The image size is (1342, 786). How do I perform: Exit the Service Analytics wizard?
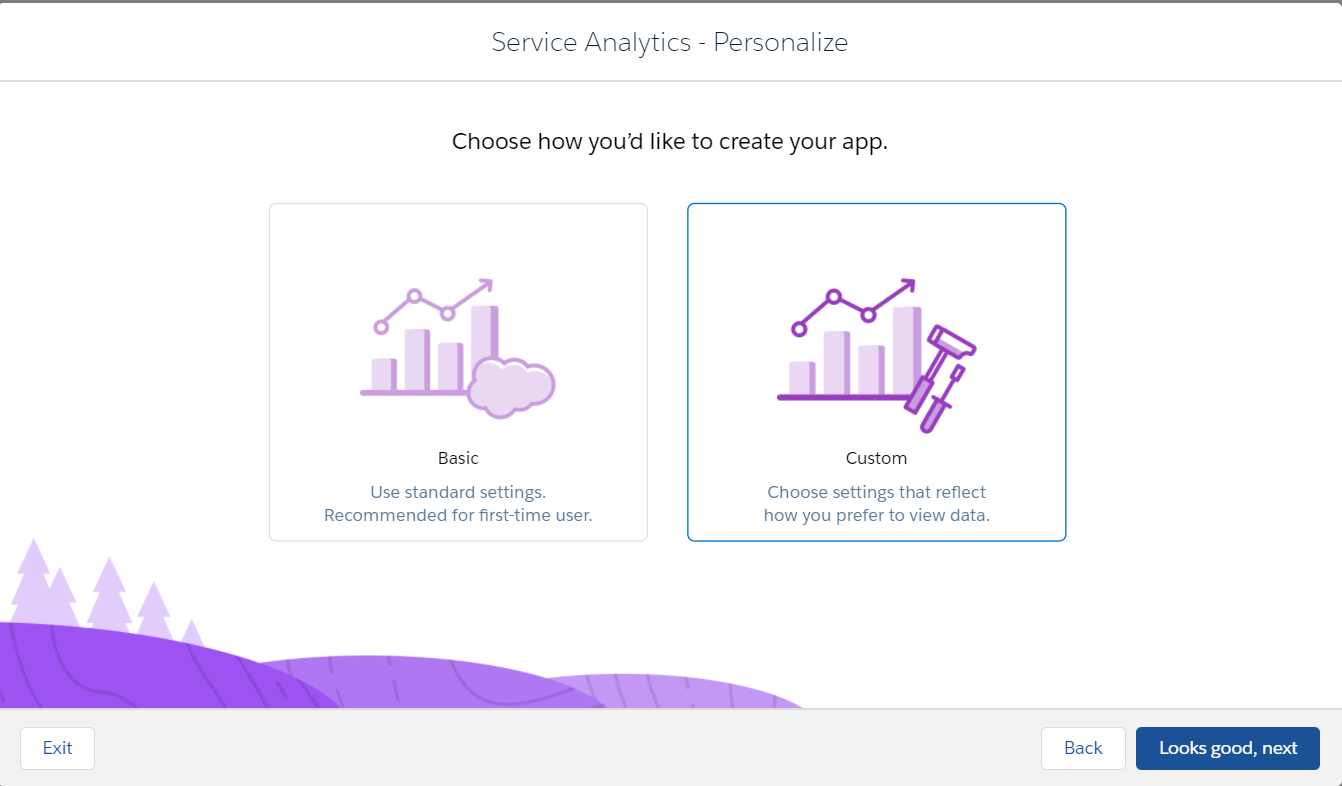58,748
